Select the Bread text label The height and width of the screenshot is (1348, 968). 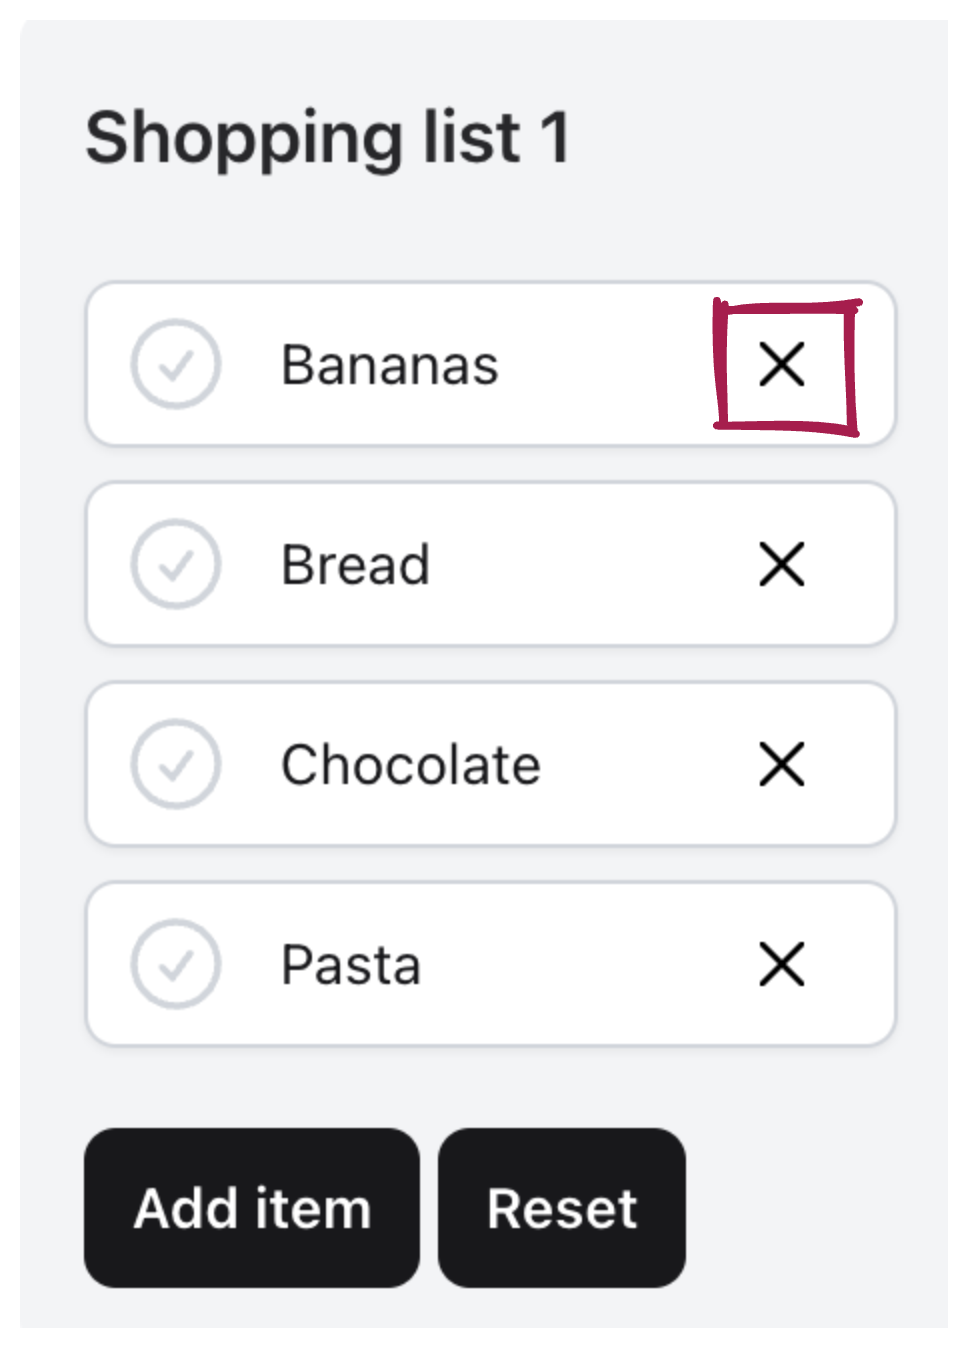pyautogui.click(x=356, y=564)
